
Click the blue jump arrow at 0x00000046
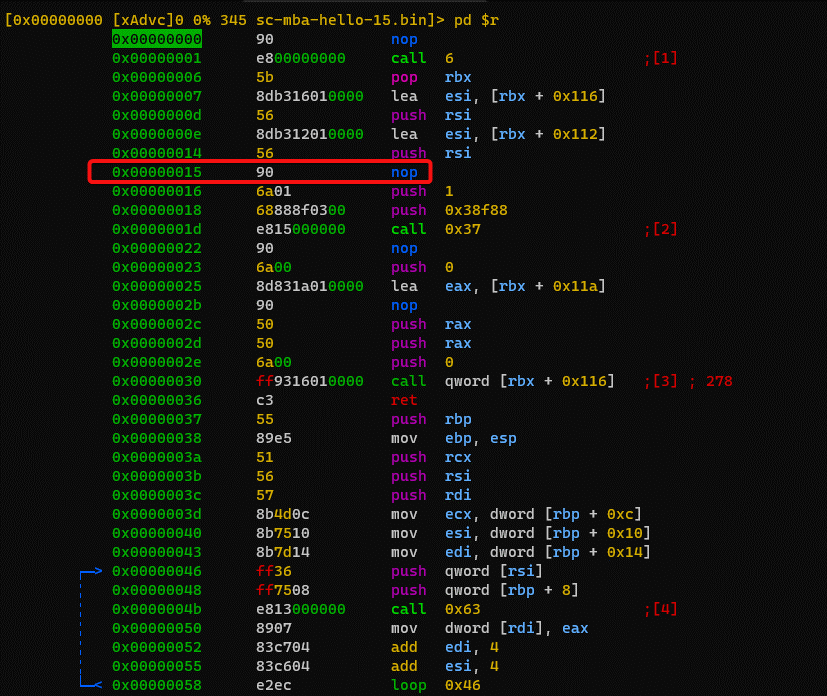tap(91, 571)
